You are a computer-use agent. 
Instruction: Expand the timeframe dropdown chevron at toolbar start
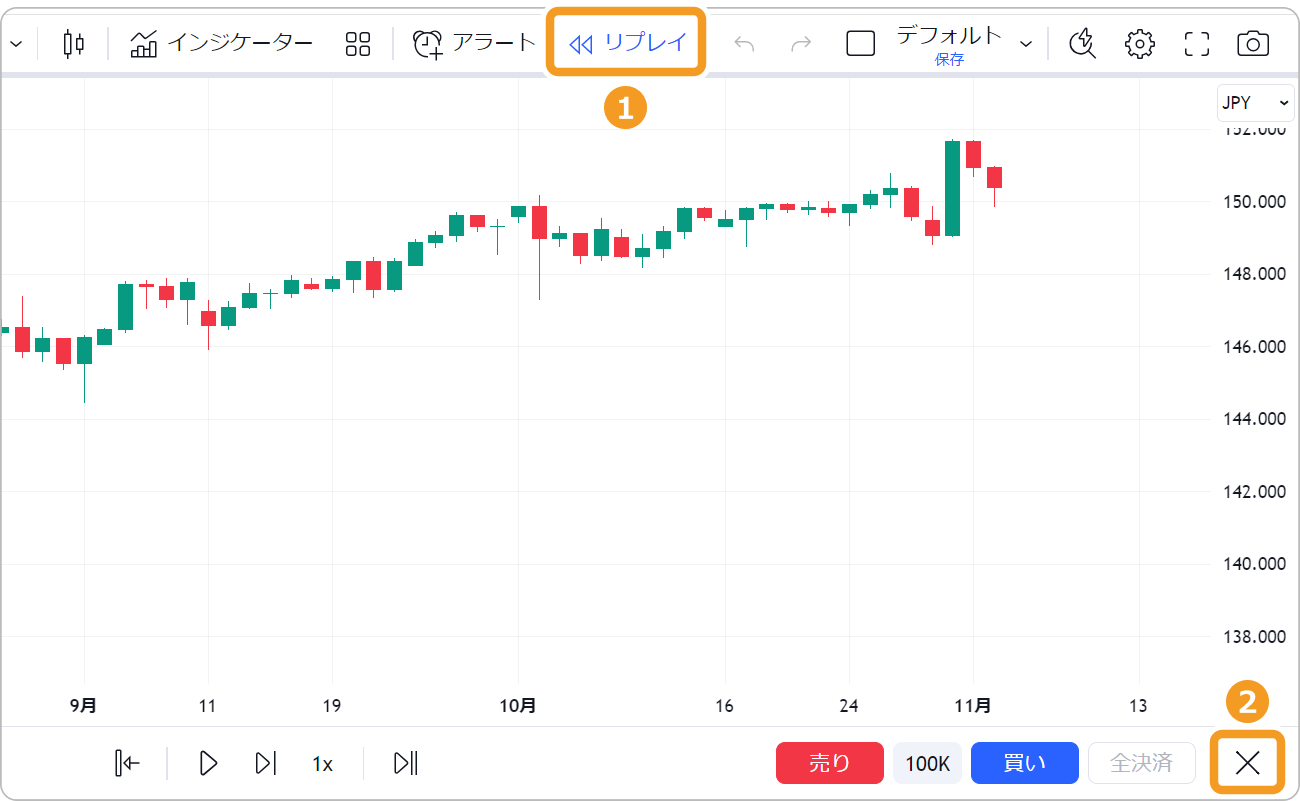click(x=17, y=43)
